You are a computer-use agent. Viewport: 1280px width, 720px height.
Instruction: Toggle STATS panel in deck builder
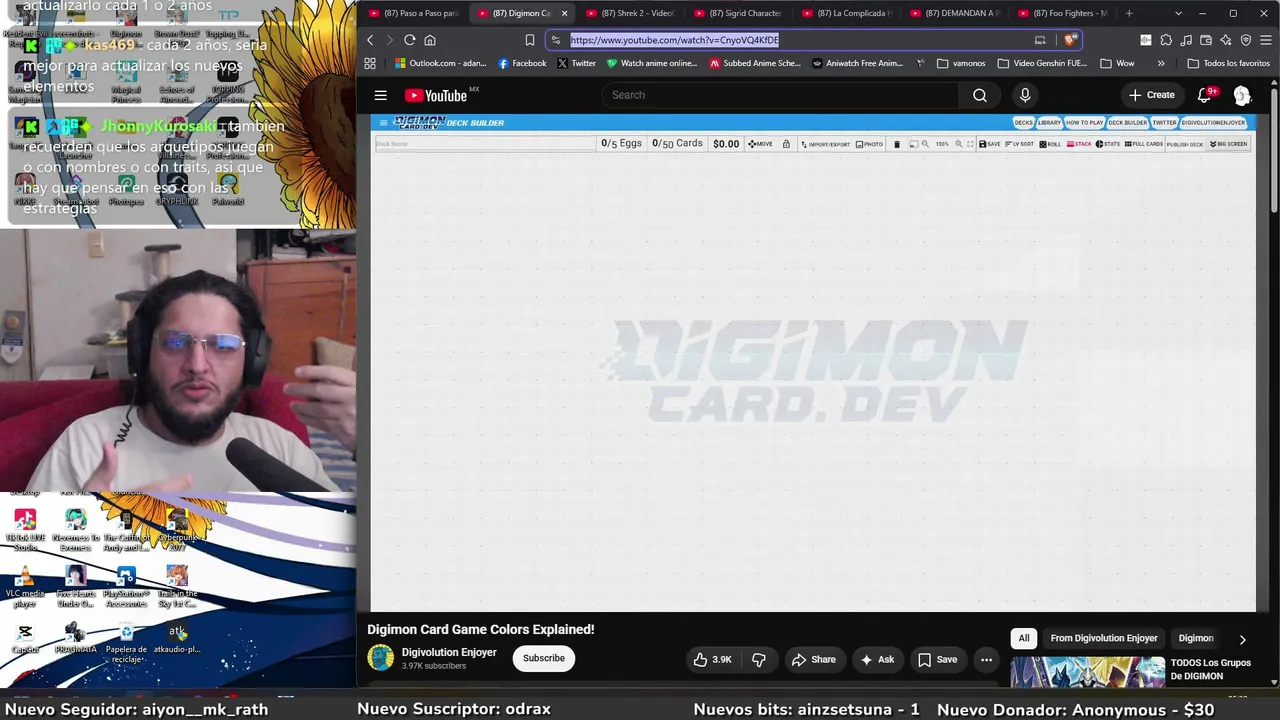click(1108, 144)
